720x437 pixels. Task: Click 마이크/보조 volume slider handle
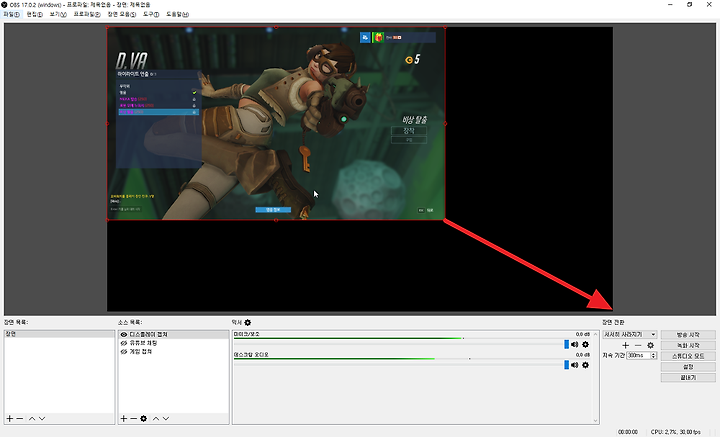[x=566, y=344]
